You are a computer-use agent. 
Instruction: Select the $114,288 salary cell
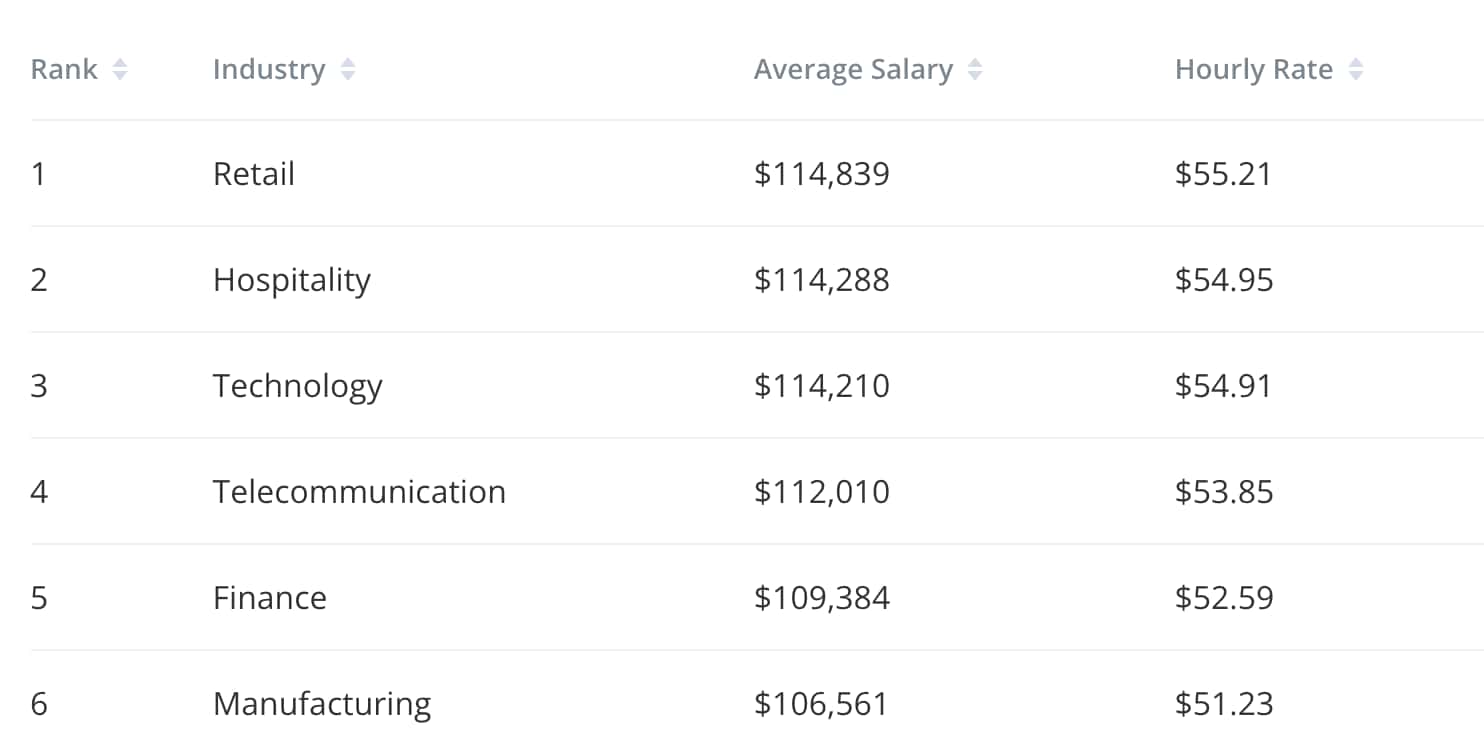tap(821, 280)
